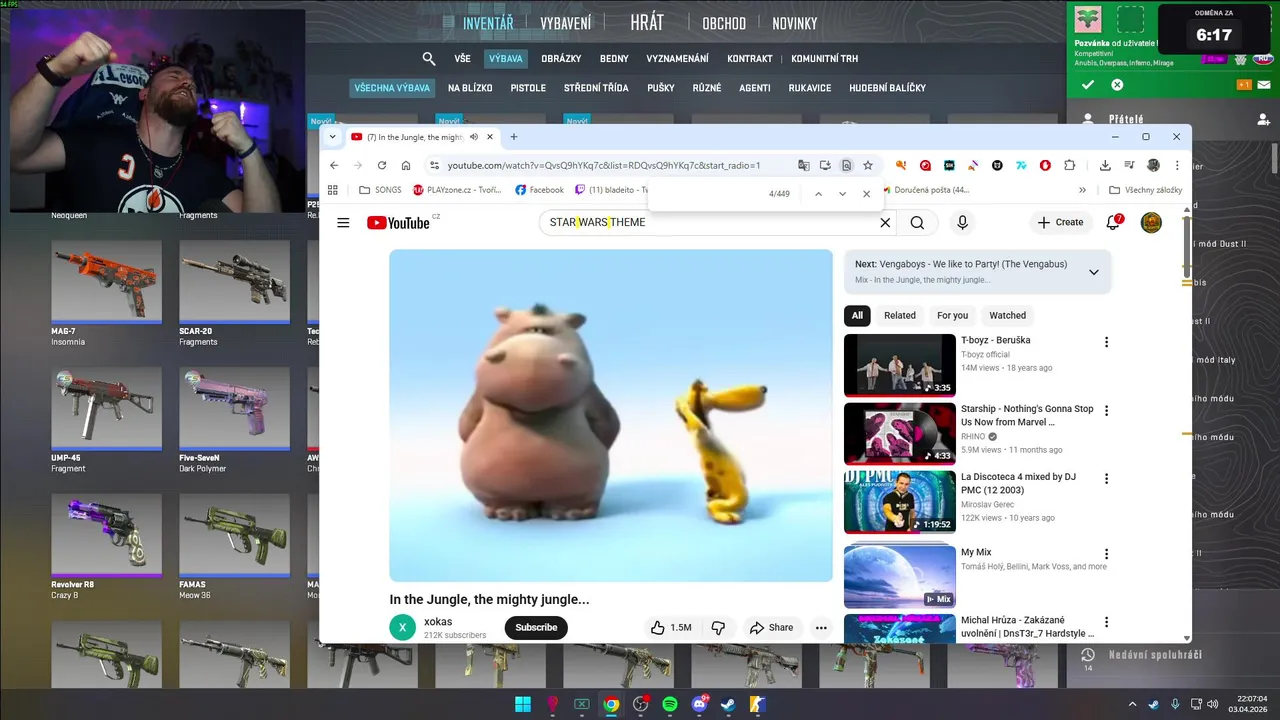Image resolution: width=1280 pixels, height=720 pixels.
Task: Open the translate page icon in address bar
Action: [803, 165]
